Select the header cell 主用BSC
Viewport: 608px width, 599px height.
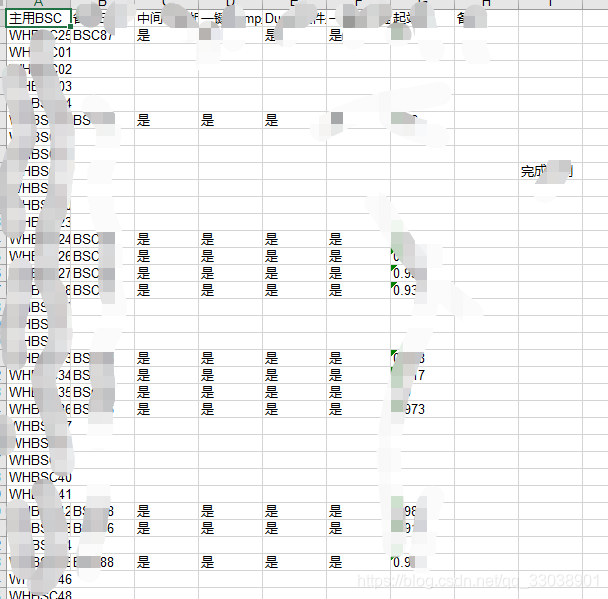coord(38,18)
